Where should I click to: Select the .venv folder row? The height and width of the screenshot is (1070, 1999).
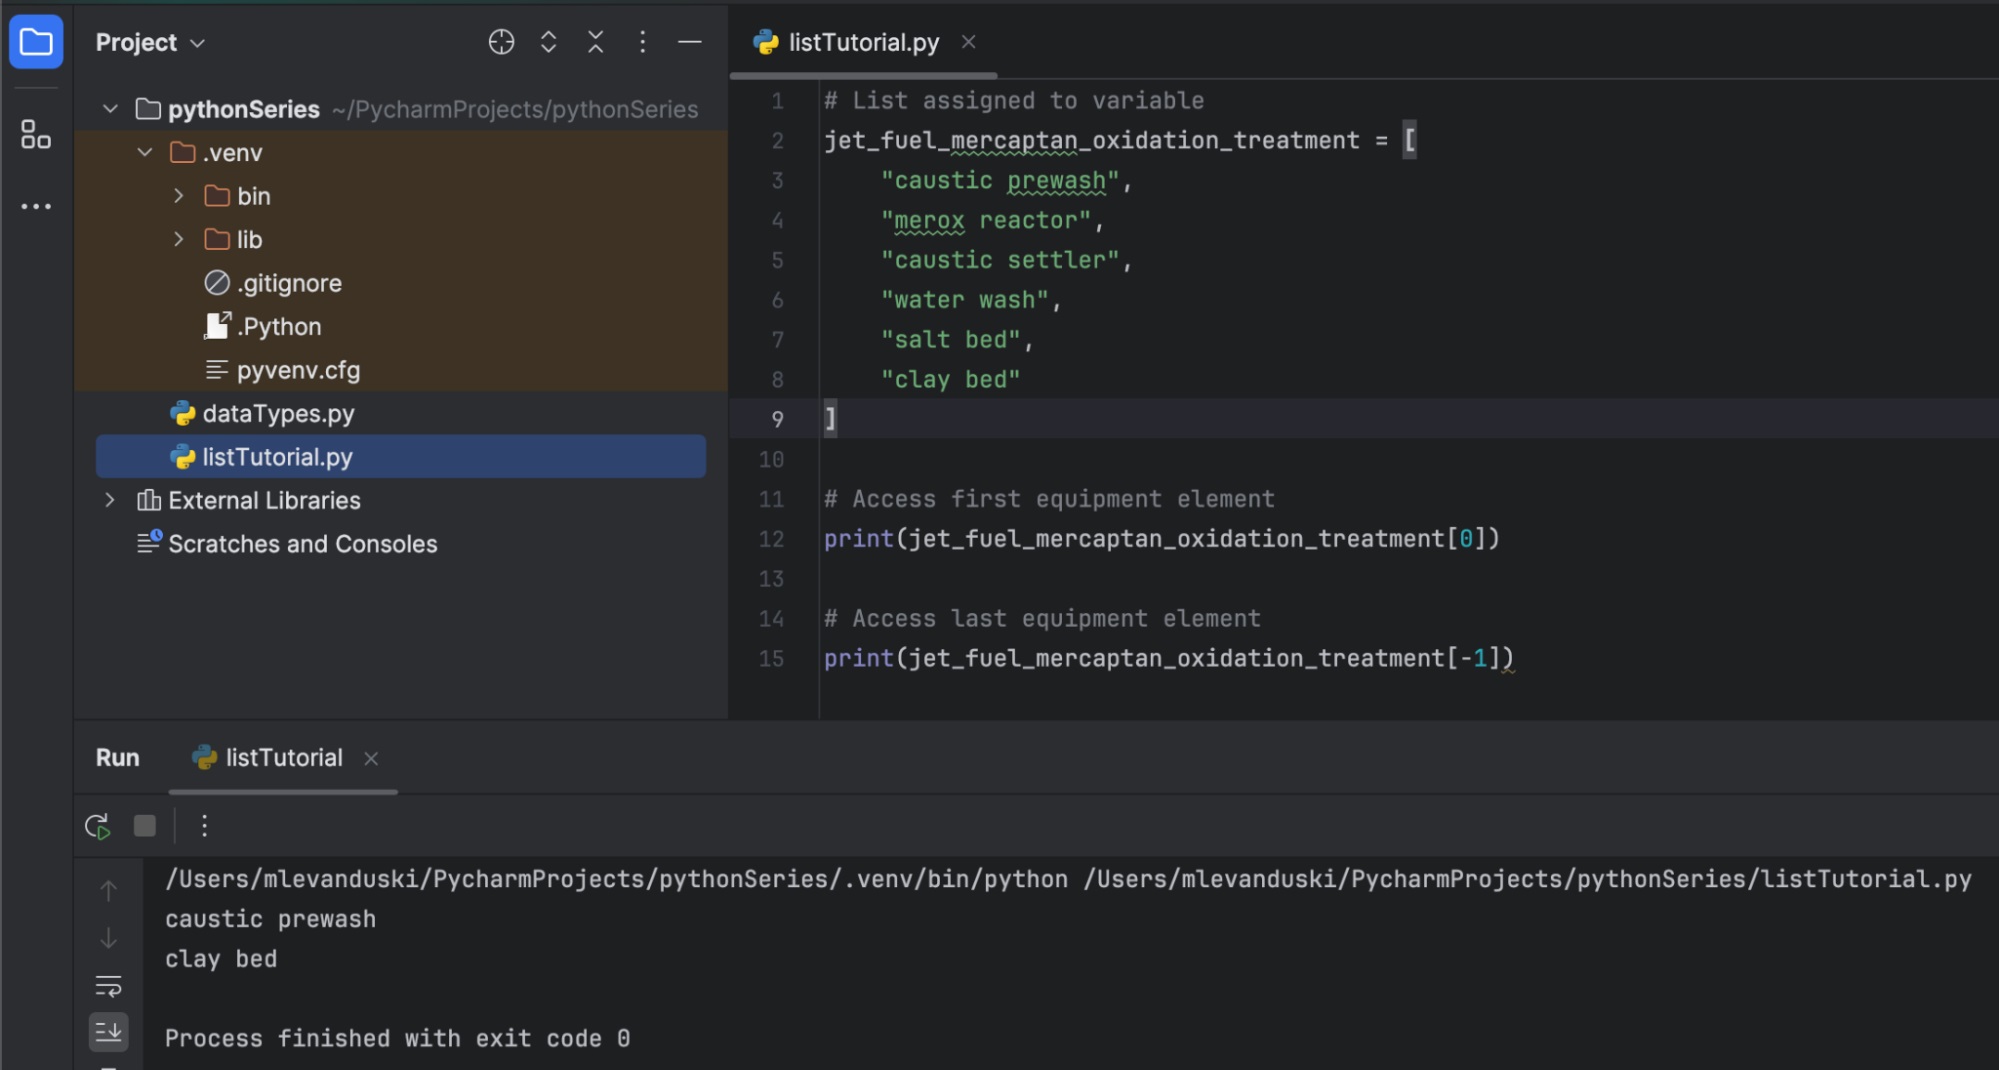(x=400, y=152)
